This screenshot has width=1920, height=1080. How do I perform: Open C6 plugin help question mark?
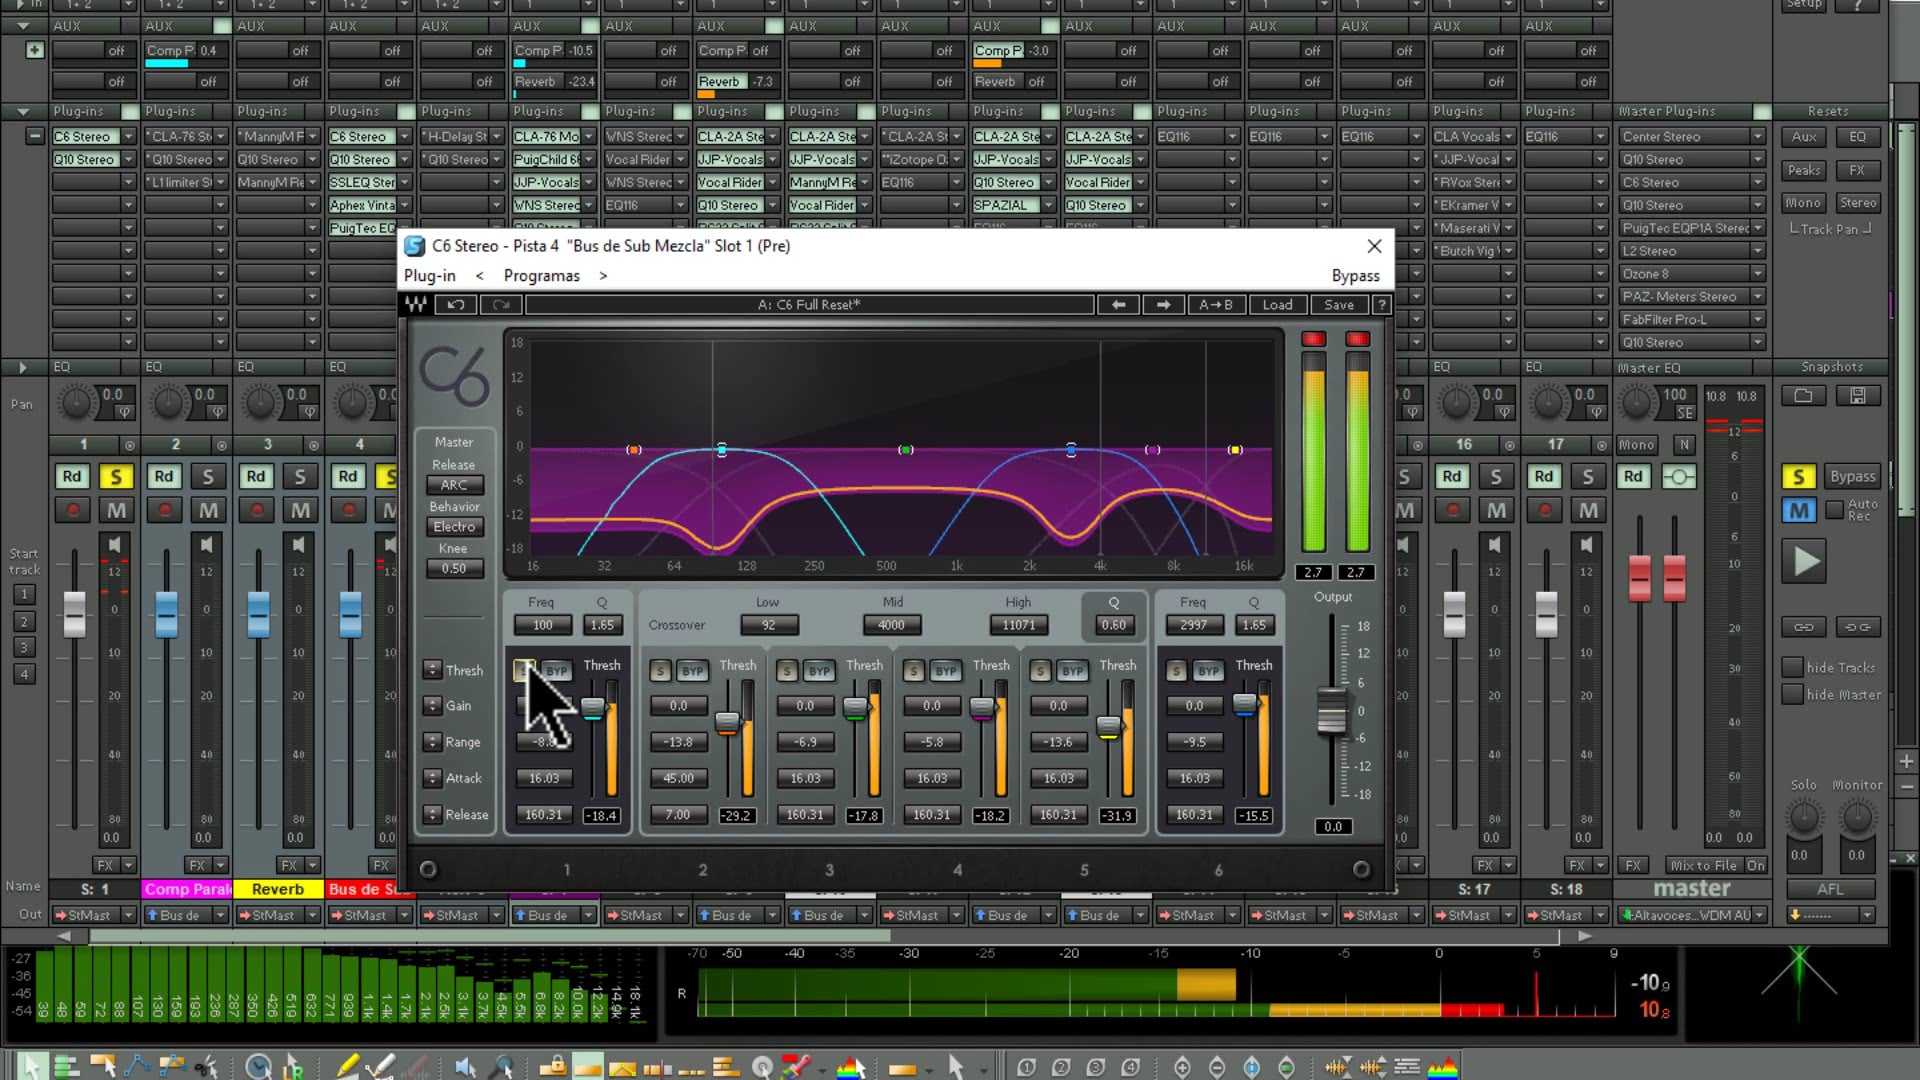click(x=1381, y=305)
